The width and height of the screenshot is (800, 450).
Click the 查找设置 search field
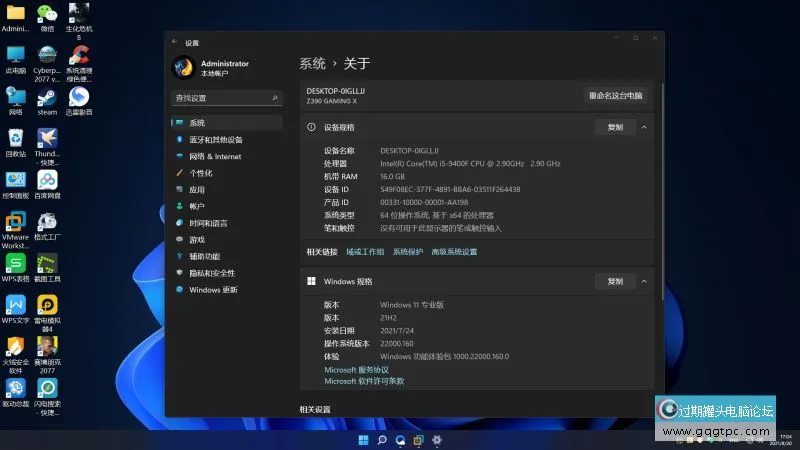pos(226,98)
